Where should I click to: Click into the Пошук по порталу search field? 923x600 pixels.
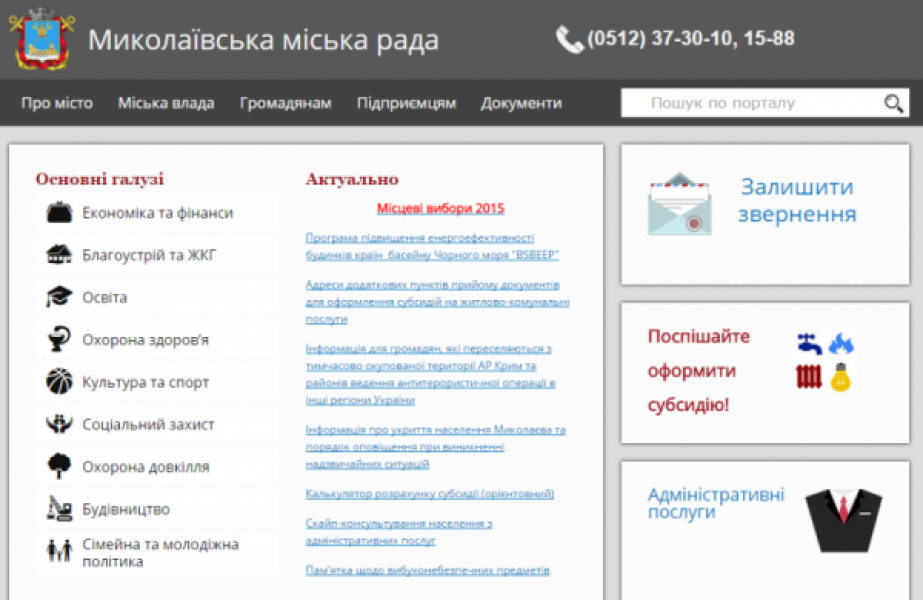tap(750, 103)
